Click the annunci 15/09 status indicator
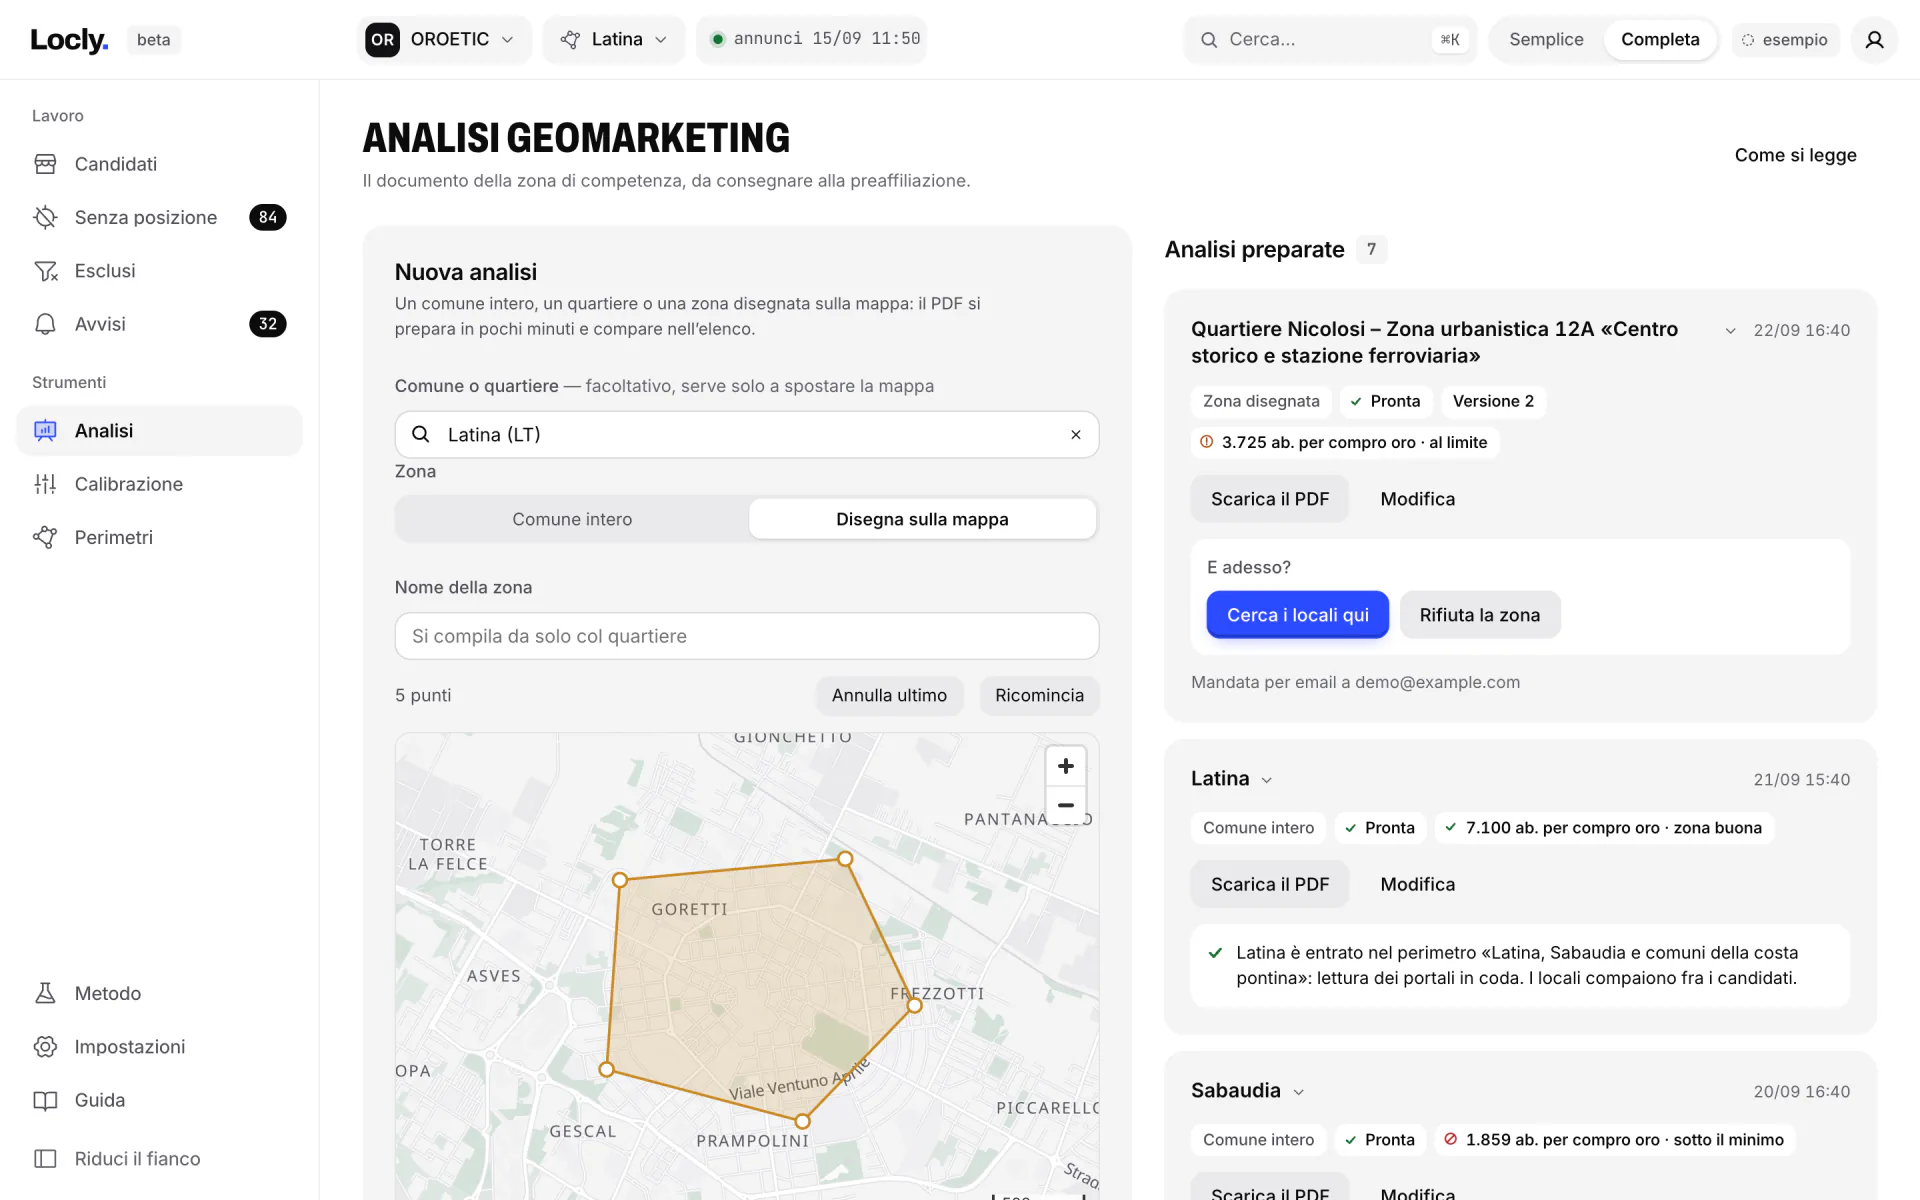Screen dimensions: 1920x1200 point(812,39)
